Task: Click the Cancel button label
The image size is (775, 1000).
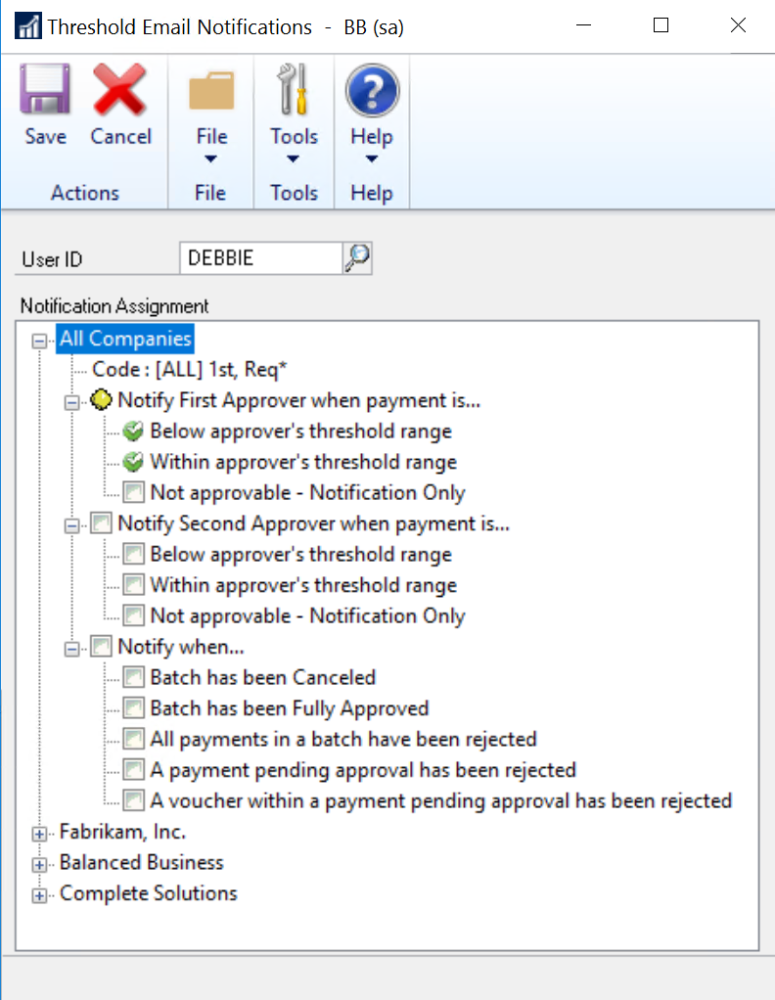Action: point(121,136)
